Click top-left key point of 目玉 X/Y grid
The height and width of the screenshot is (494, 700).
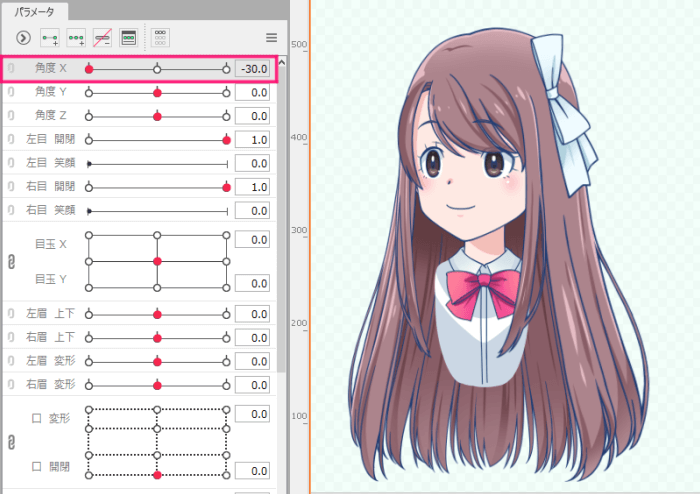click(x=89, y=235)
